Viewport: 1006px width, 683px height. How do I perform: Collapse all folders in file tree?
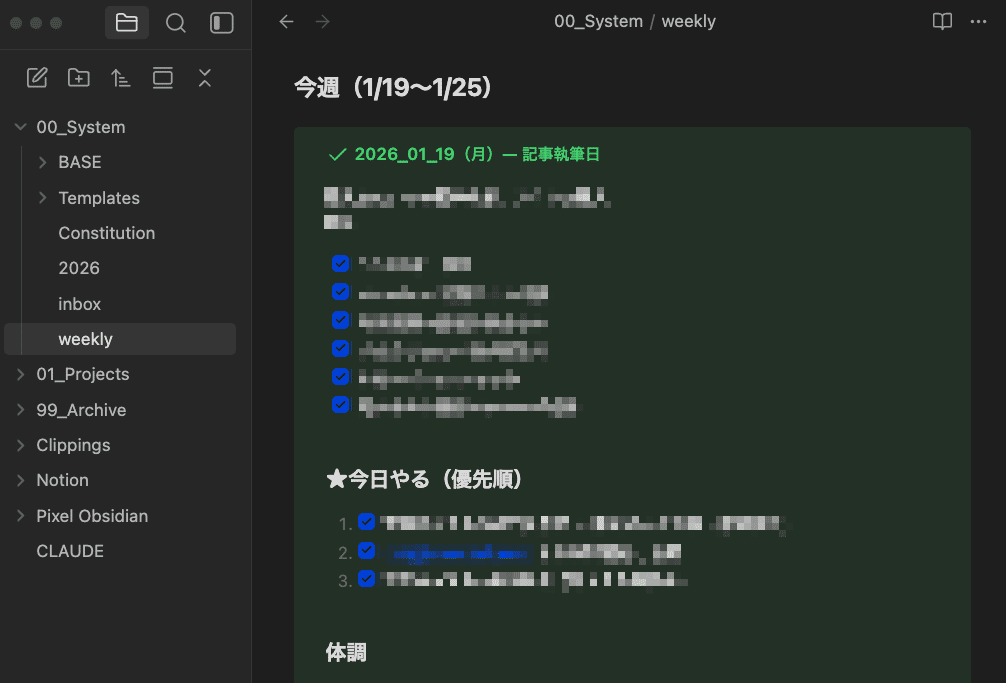205,78
